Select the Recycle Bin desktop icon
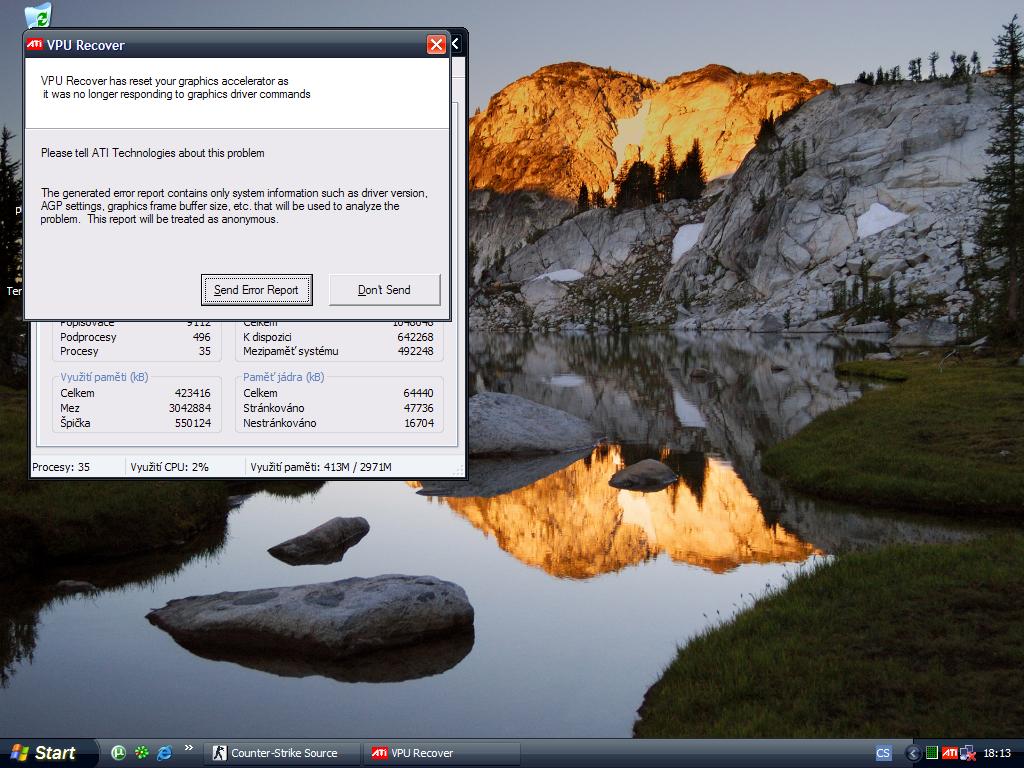Image resolution: width=1024 pixels, height=768 pixels. [x=38, y=16]
